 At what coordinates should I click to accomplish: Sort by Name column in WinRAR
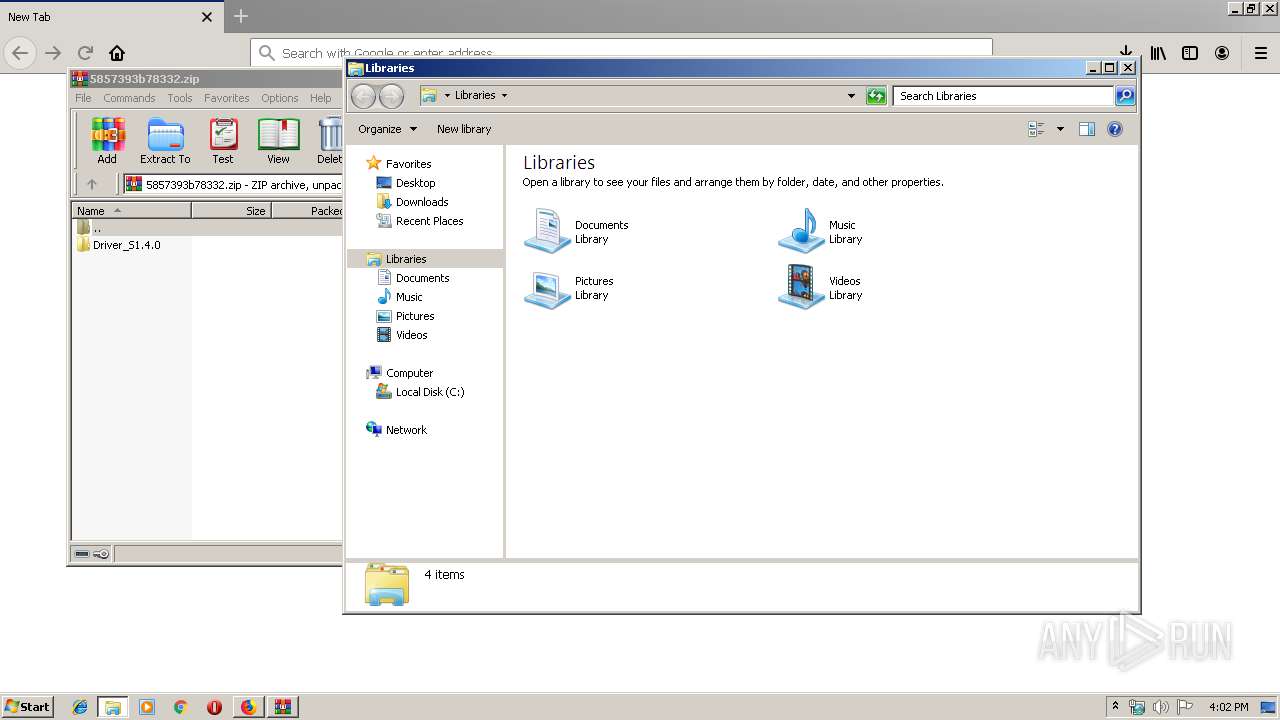coord(131,211)
